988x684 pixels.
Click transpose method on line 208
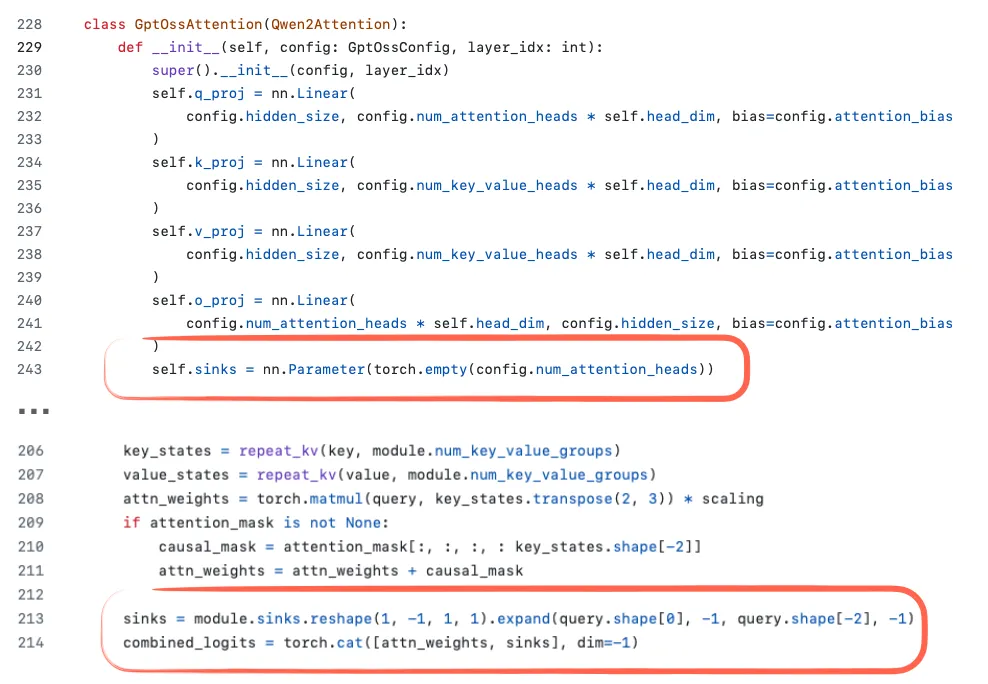pyautogui.click(x=572, y=499)
